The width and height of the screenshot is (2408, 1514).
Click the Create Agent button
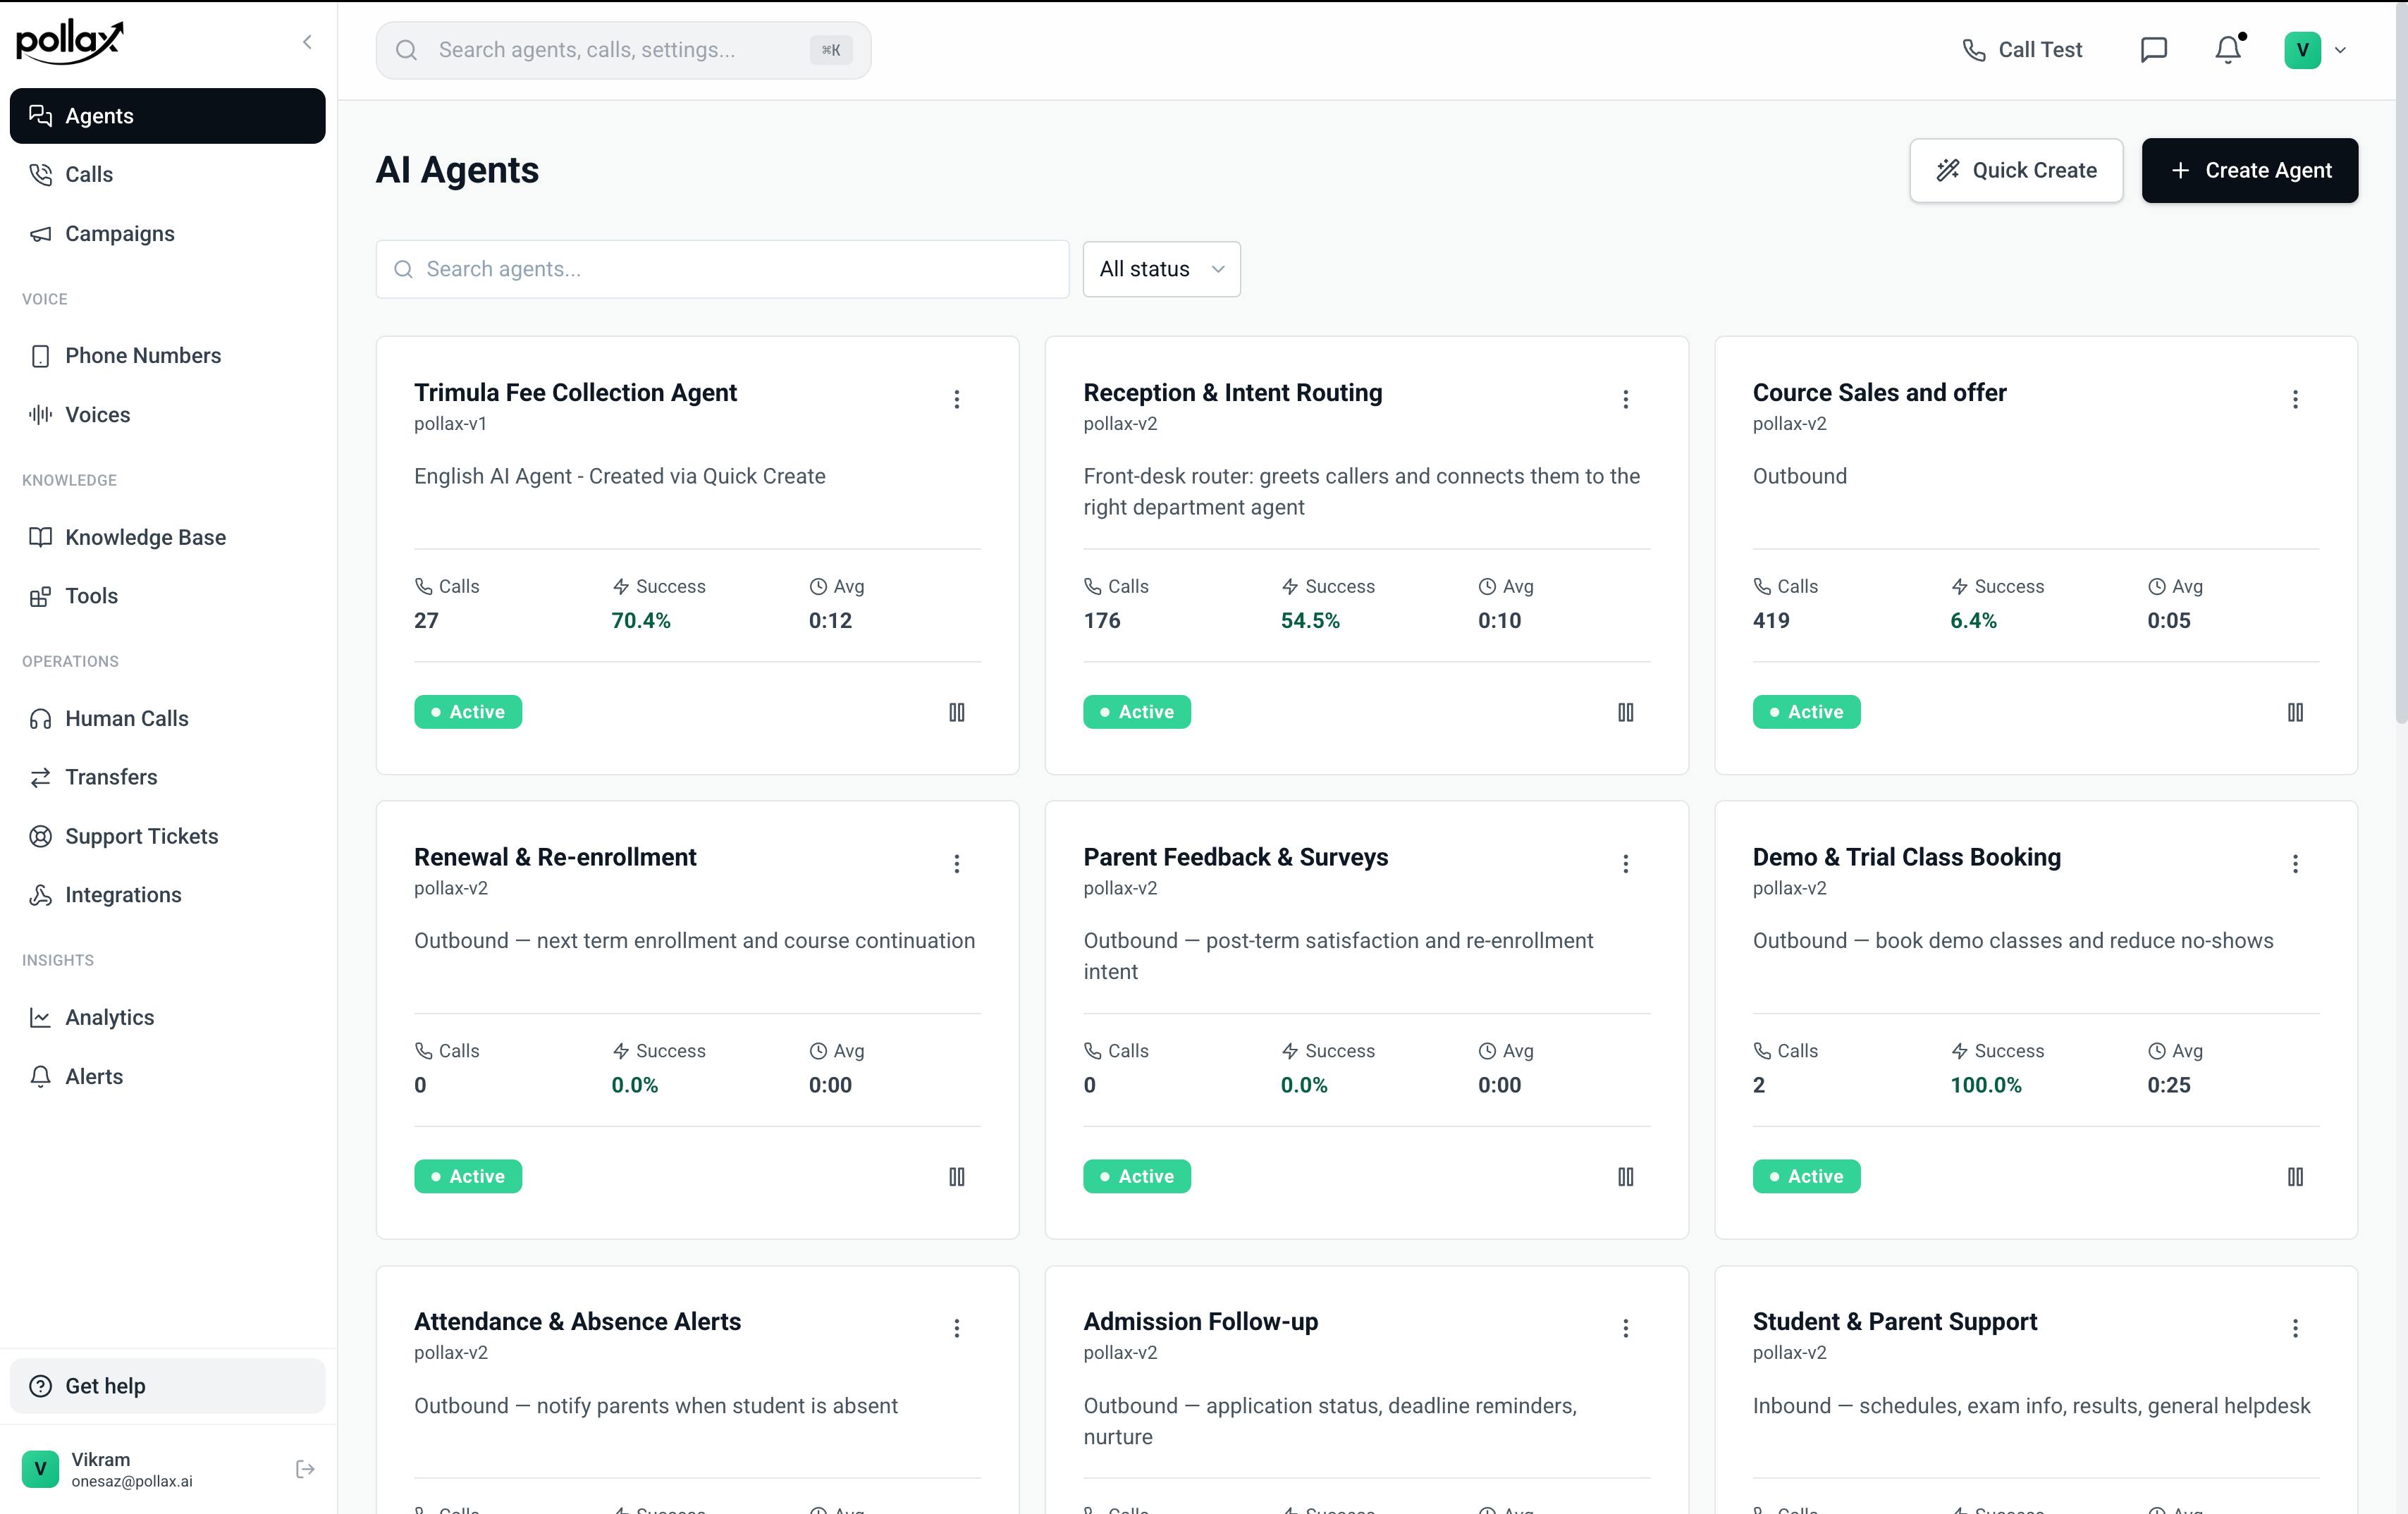(x=2249, y=170)
